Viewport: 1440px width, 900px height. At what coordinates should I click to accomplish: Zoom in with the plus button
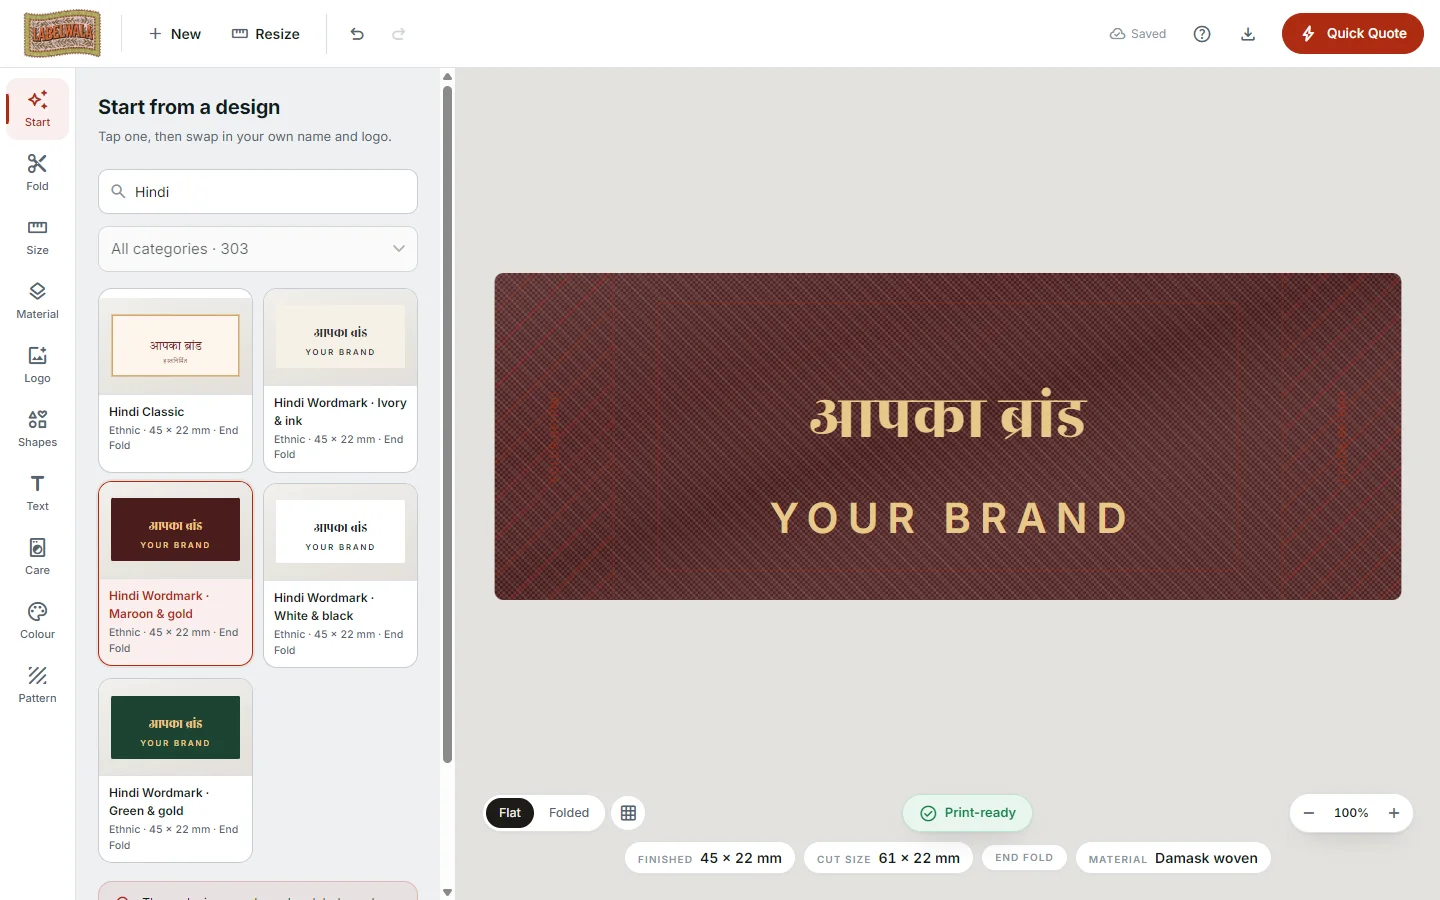(1394, 813)
